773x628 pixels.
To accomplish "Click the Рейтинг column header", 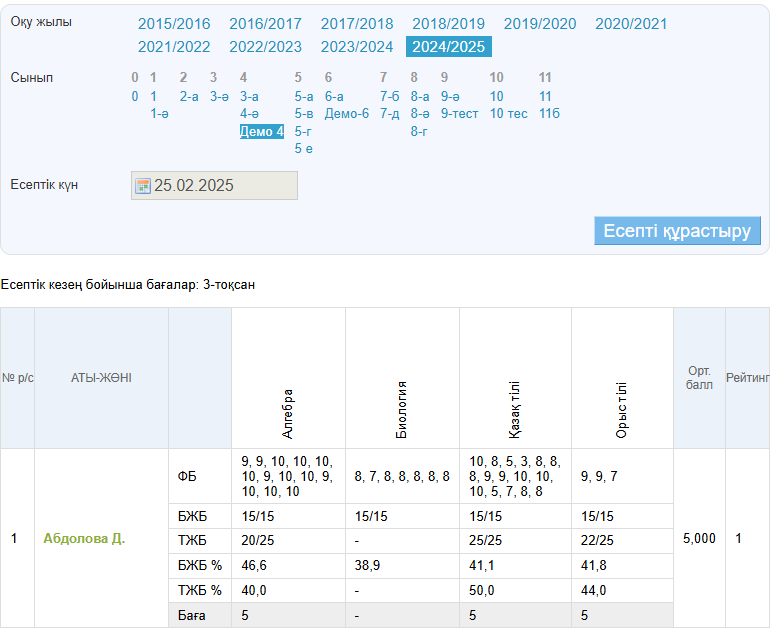I will 747,378.
